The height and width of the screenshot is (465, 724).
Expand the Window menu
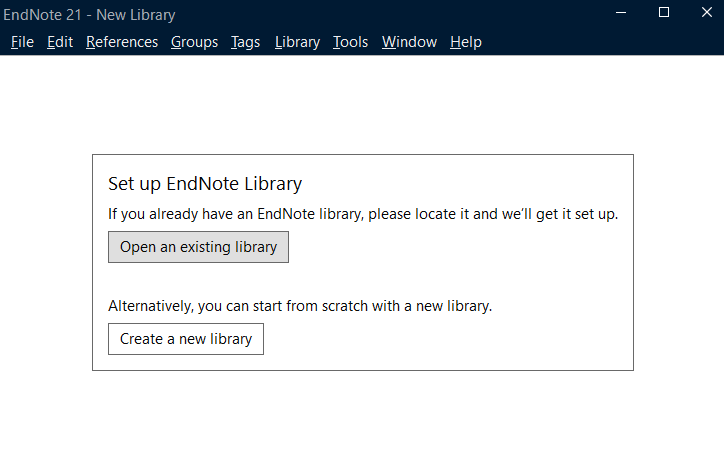[x=409, y=42]
